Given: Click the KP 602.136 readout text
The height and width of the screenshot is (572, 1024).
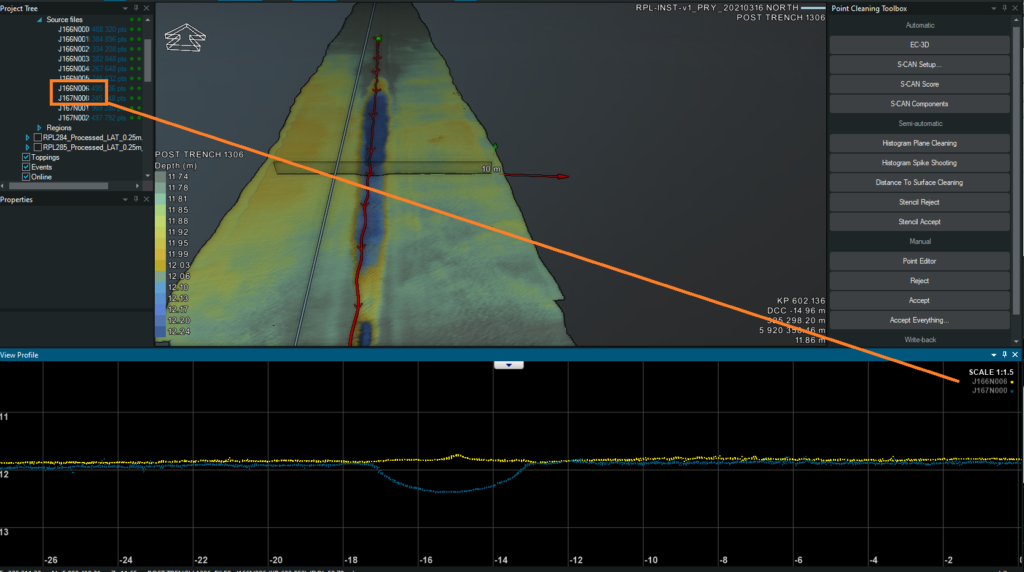Looking at the screenshot, I should (801, 301).
